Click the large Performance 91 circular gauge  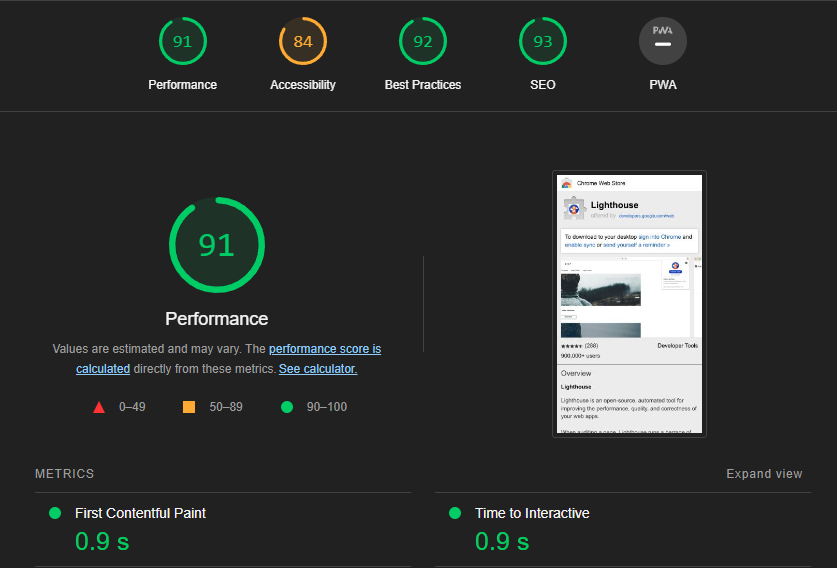tap(217, 245)
